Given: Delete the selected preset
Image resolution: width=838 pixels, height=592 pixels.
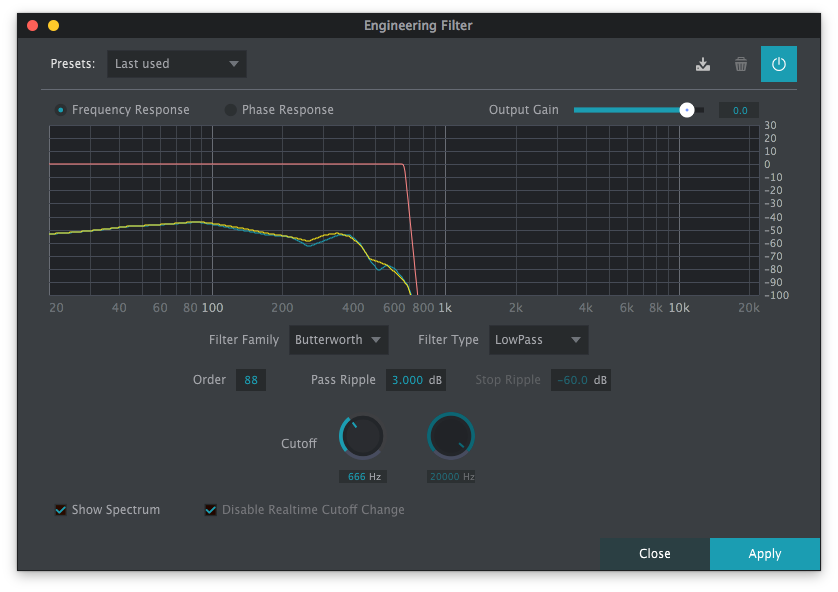Looking at the screenshot, I should point(740,63).
